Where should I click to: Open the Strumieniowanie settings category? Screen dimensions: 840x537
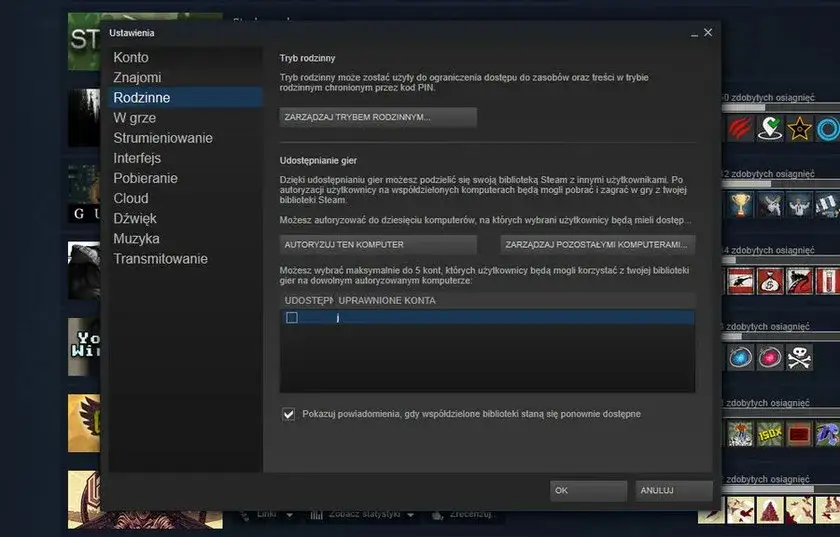(x=163, y=138)
